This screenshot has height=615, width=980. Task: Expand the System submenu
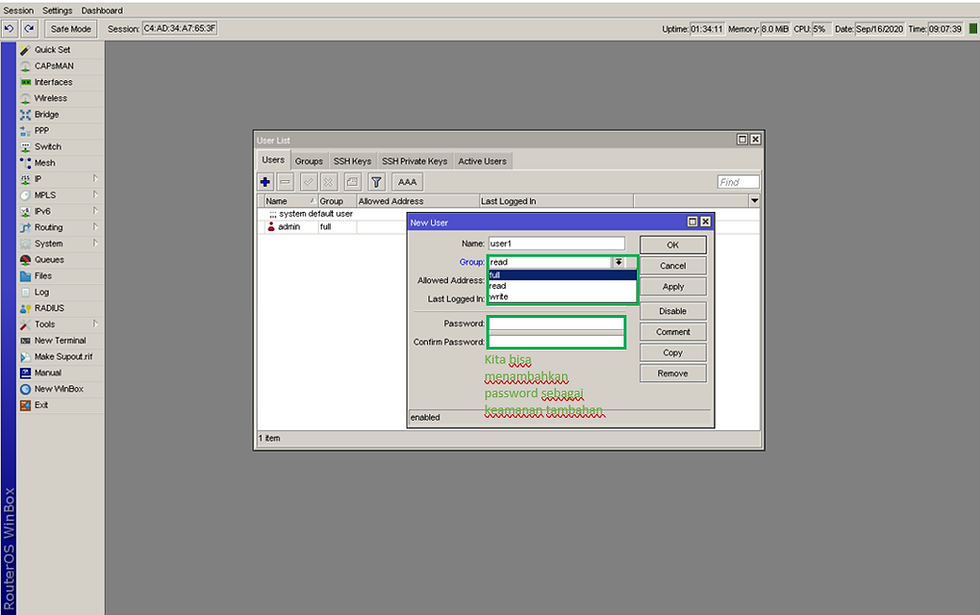[60, 244]
